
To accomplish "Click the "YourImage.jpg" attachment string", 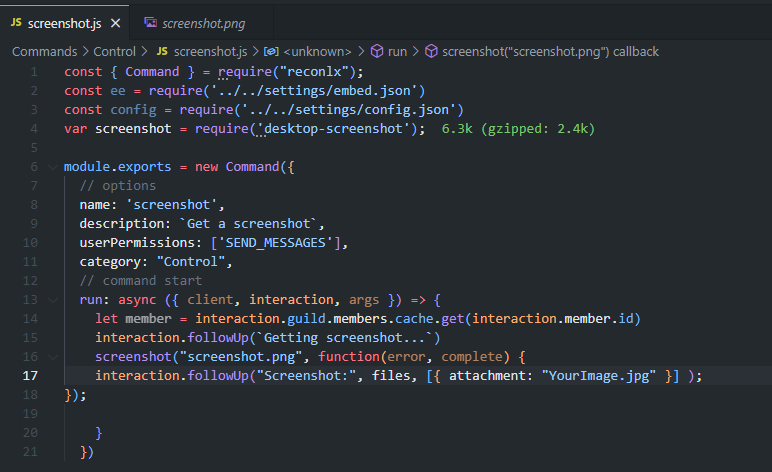I will (x=599, y=376).
